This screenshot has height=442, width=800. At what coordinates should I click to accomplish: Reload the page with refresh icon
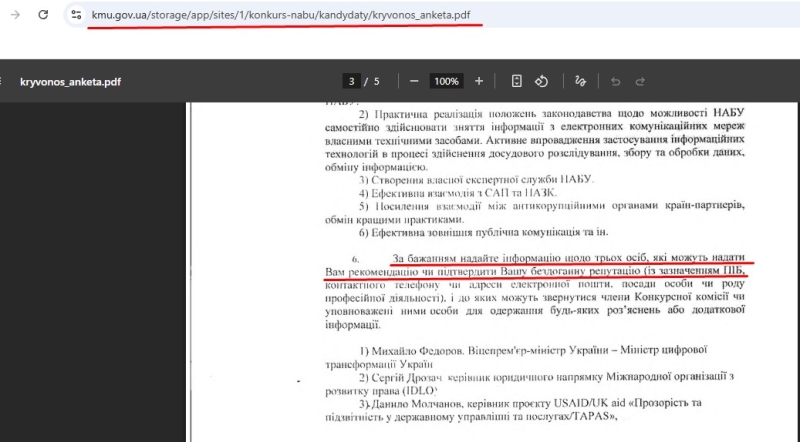click(43, 15)
